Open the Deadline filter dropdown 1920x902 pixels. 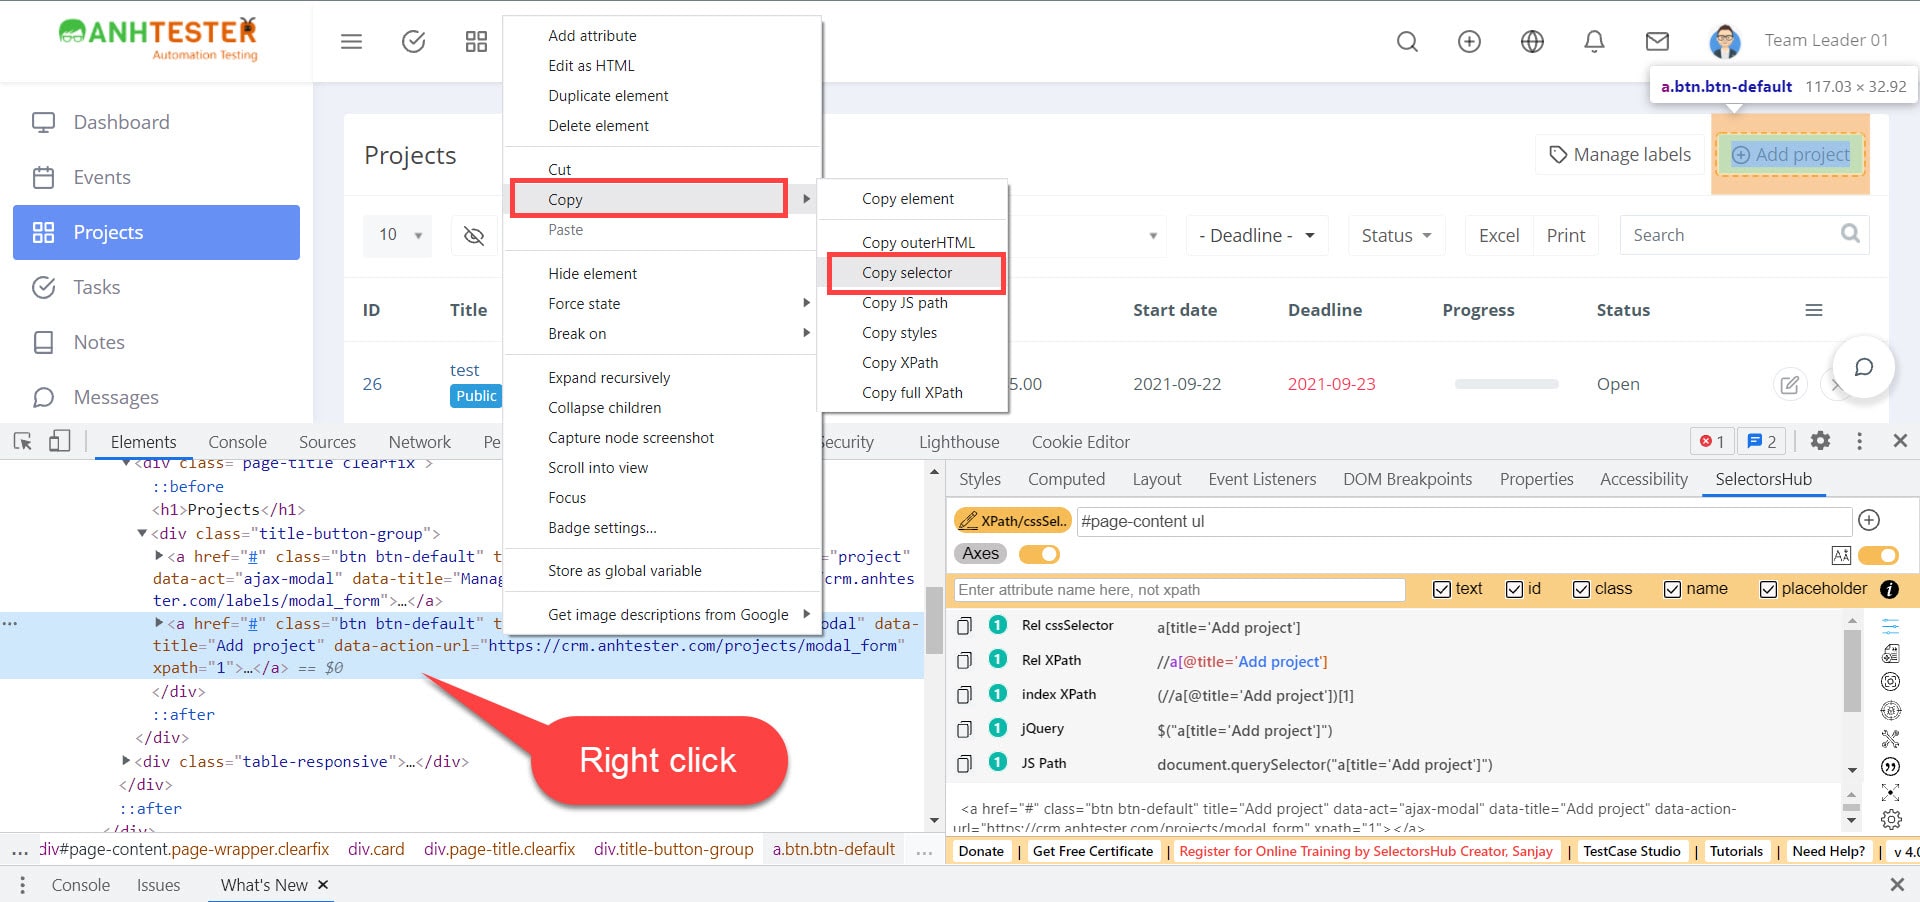pyautogui.click(x=1257, y=235)
